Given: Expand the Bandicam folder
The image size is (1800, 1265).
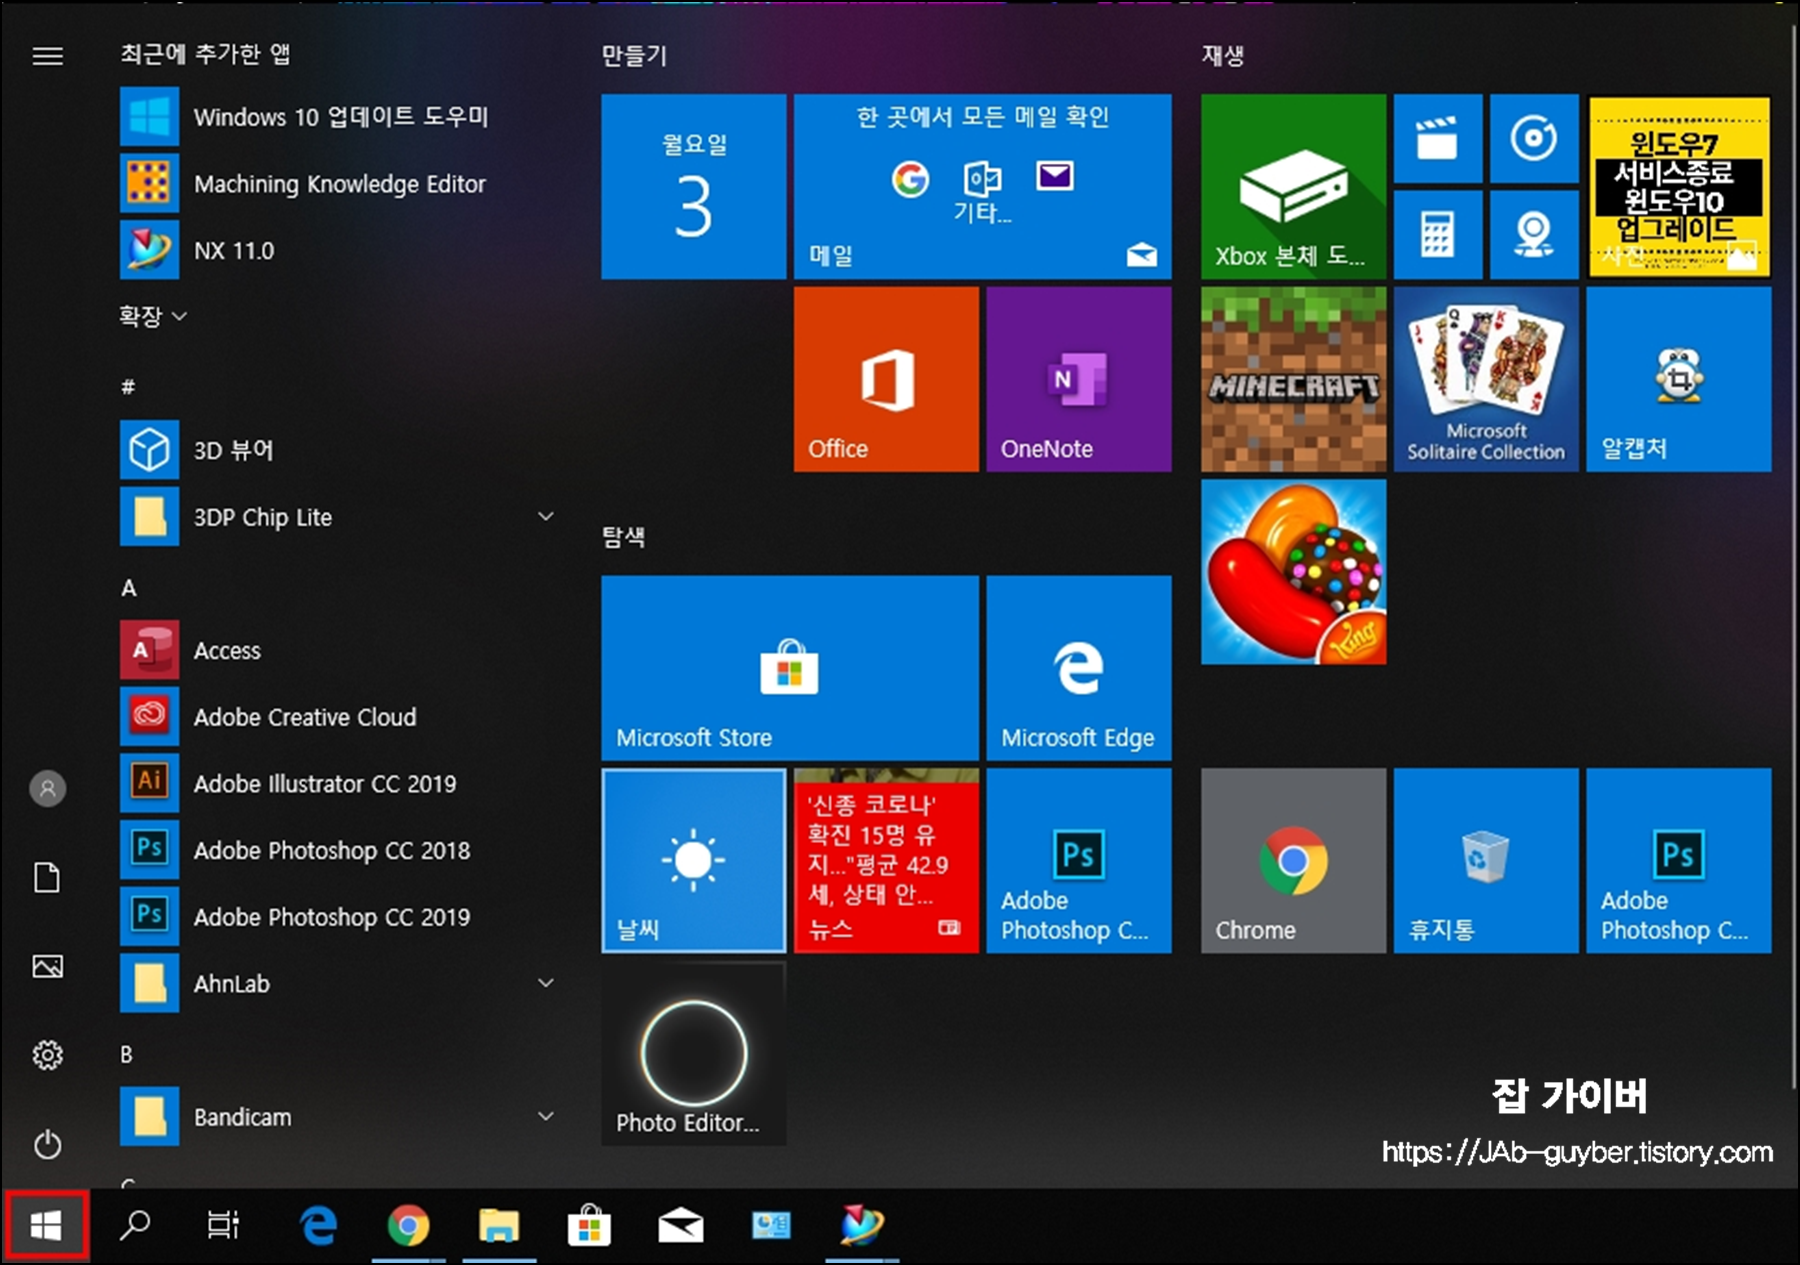Looking at the screenshot, I should pyautogui.click(x=546, y=1116).
